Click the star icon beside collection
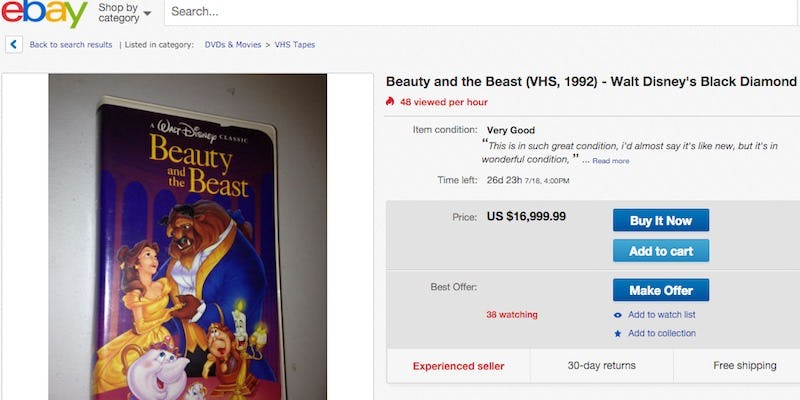The height and width of the screenshot is (400, 800). click(x=617, y=334)
